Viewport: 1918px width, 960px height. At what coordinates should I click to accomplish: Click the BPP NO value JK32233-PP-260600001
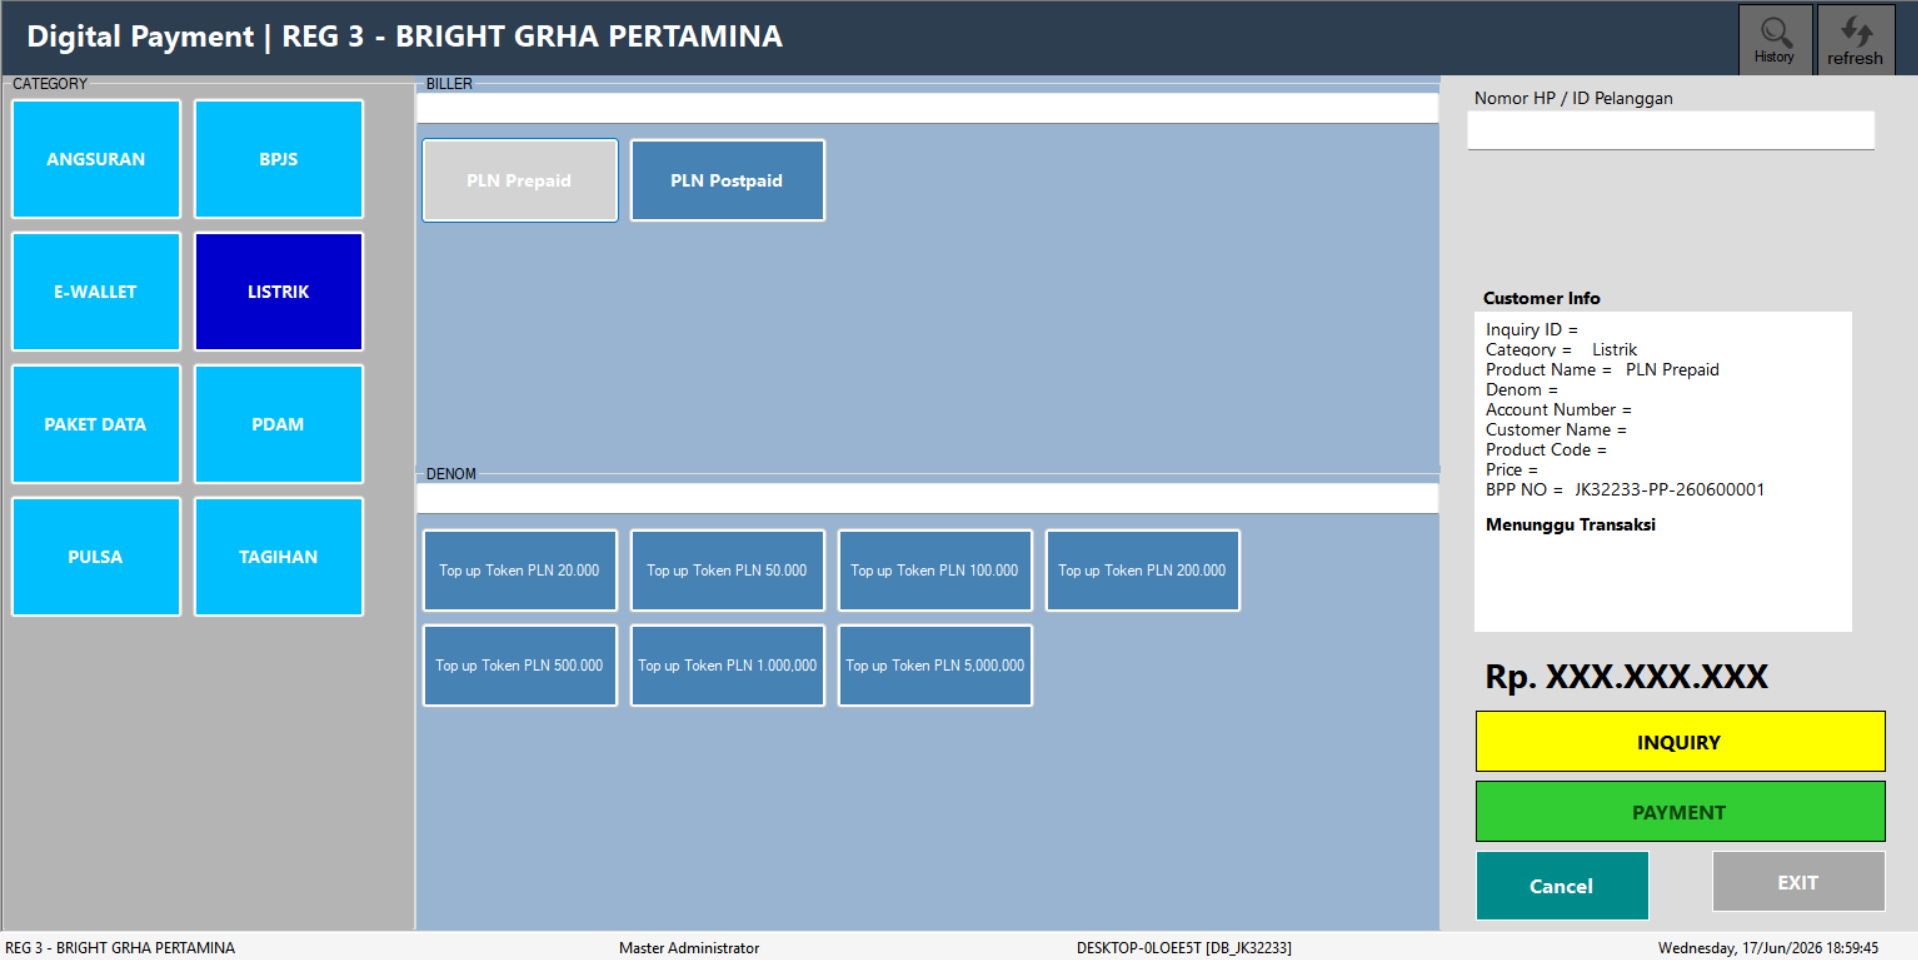(x=1669, y=490)
